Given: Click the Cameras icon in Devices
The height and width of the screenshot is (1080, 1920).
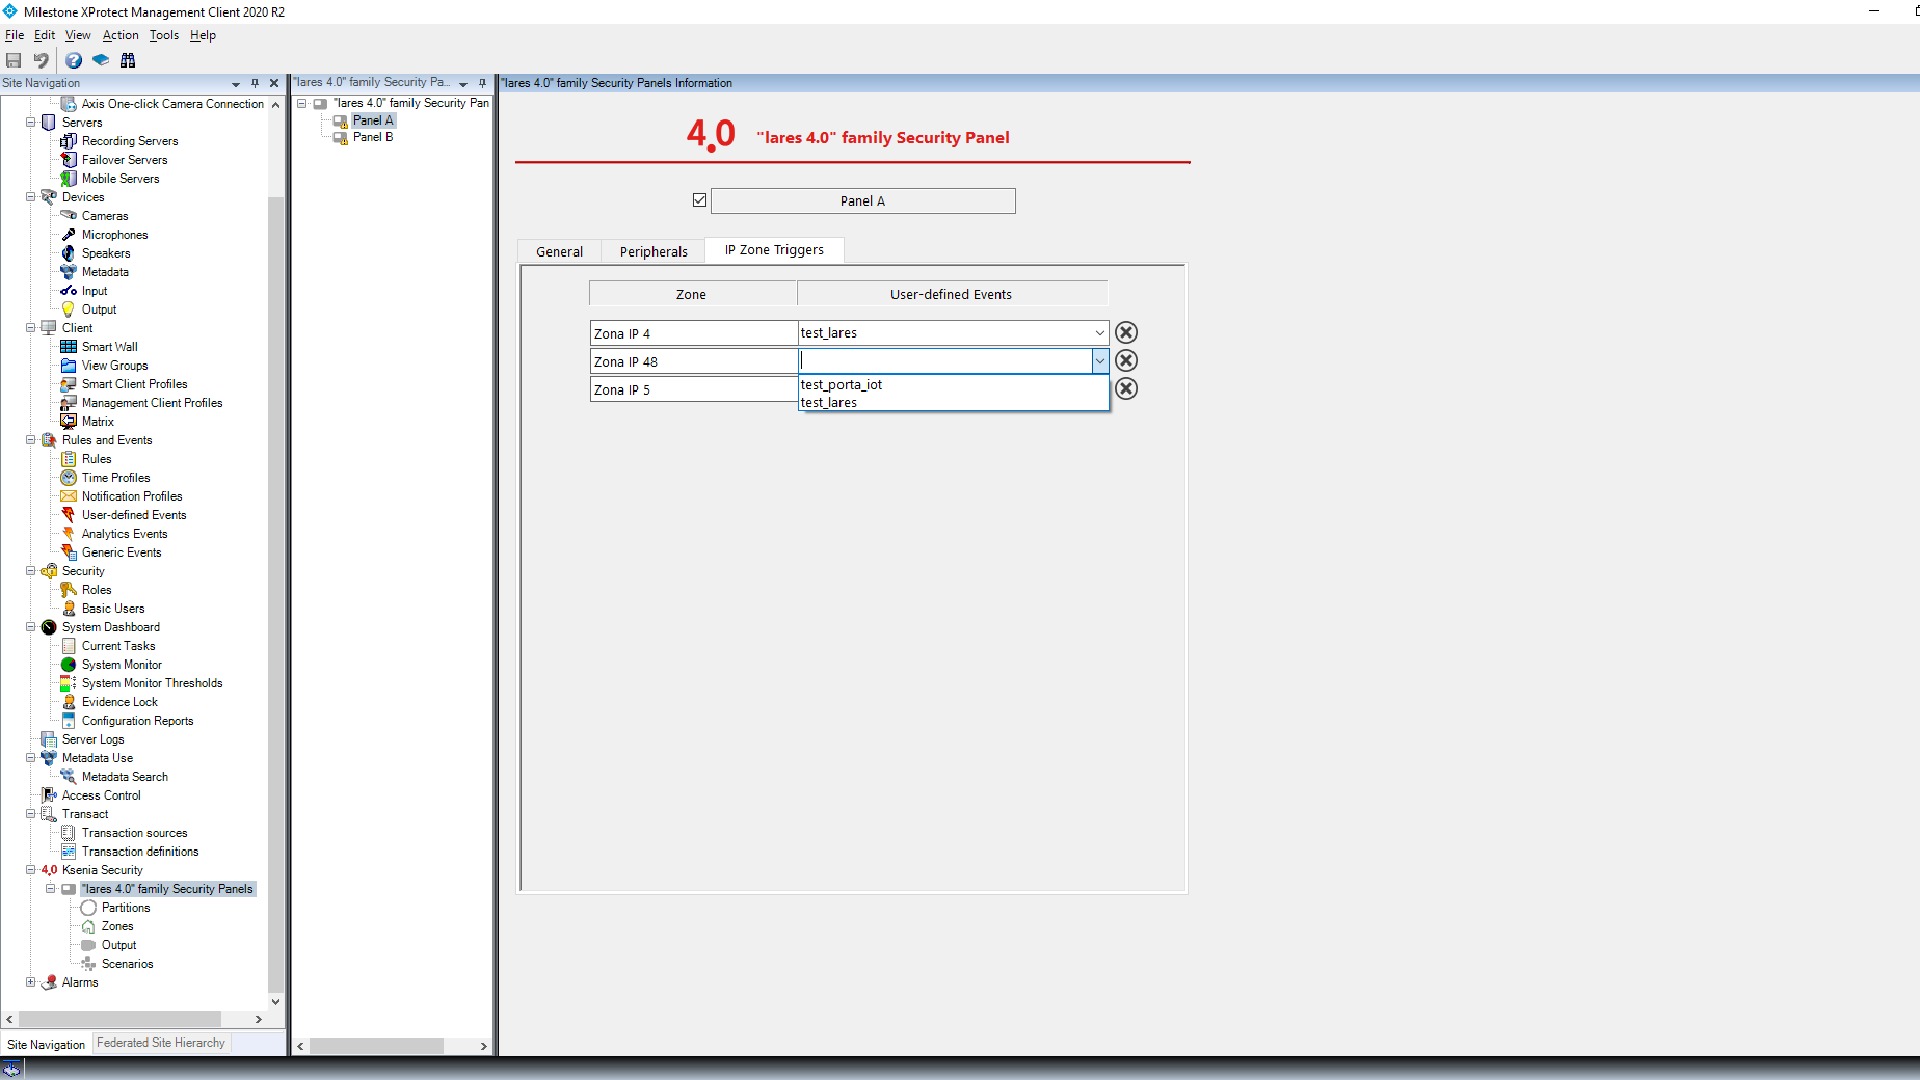Looking at the screenshot, I should coord(68,216).
